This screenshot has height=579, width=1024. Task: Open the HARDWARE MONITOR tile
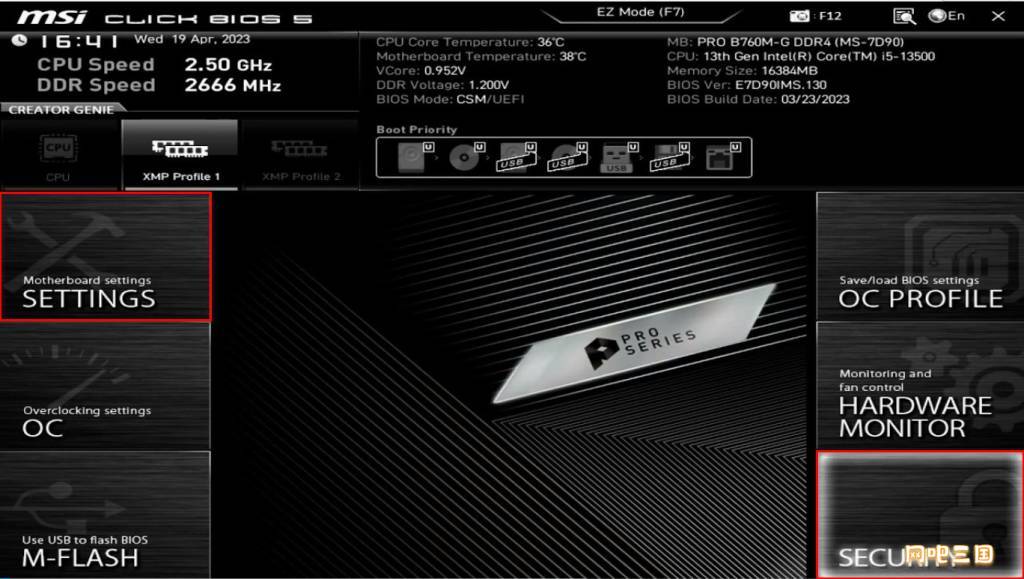click(920, 387)
